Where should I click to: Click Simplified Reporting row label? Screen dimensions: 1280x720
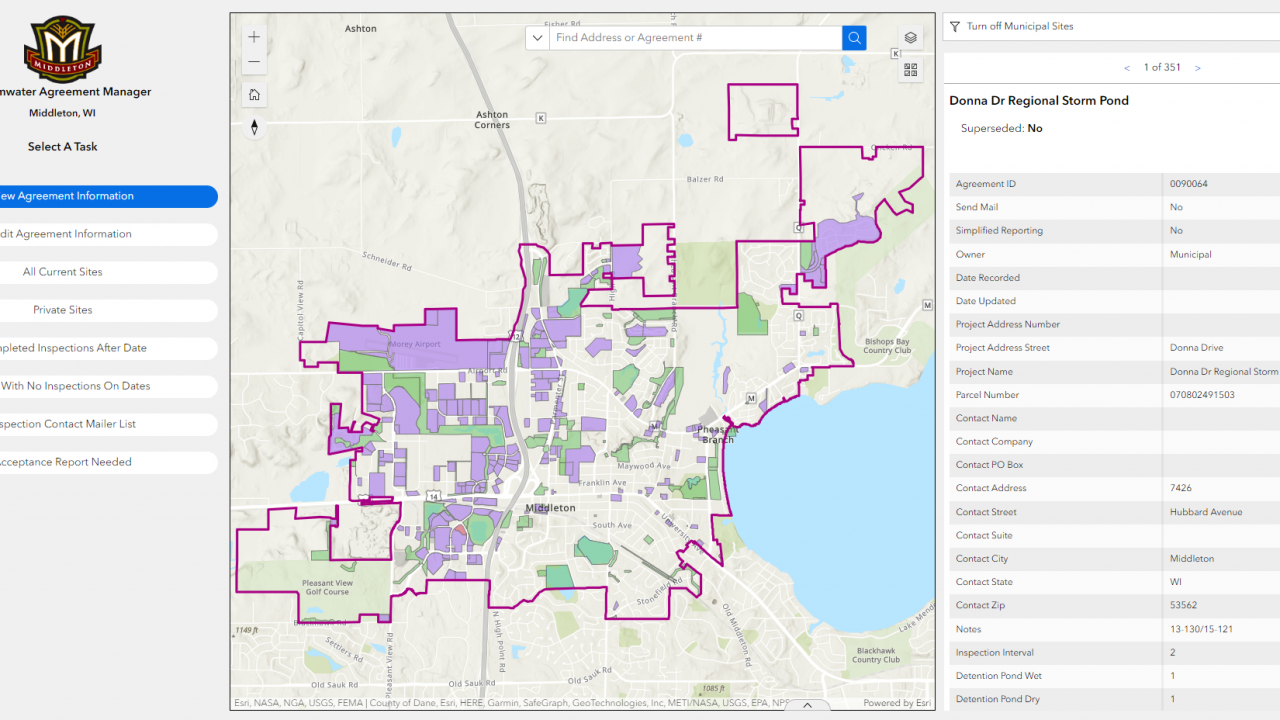[999, 231]
